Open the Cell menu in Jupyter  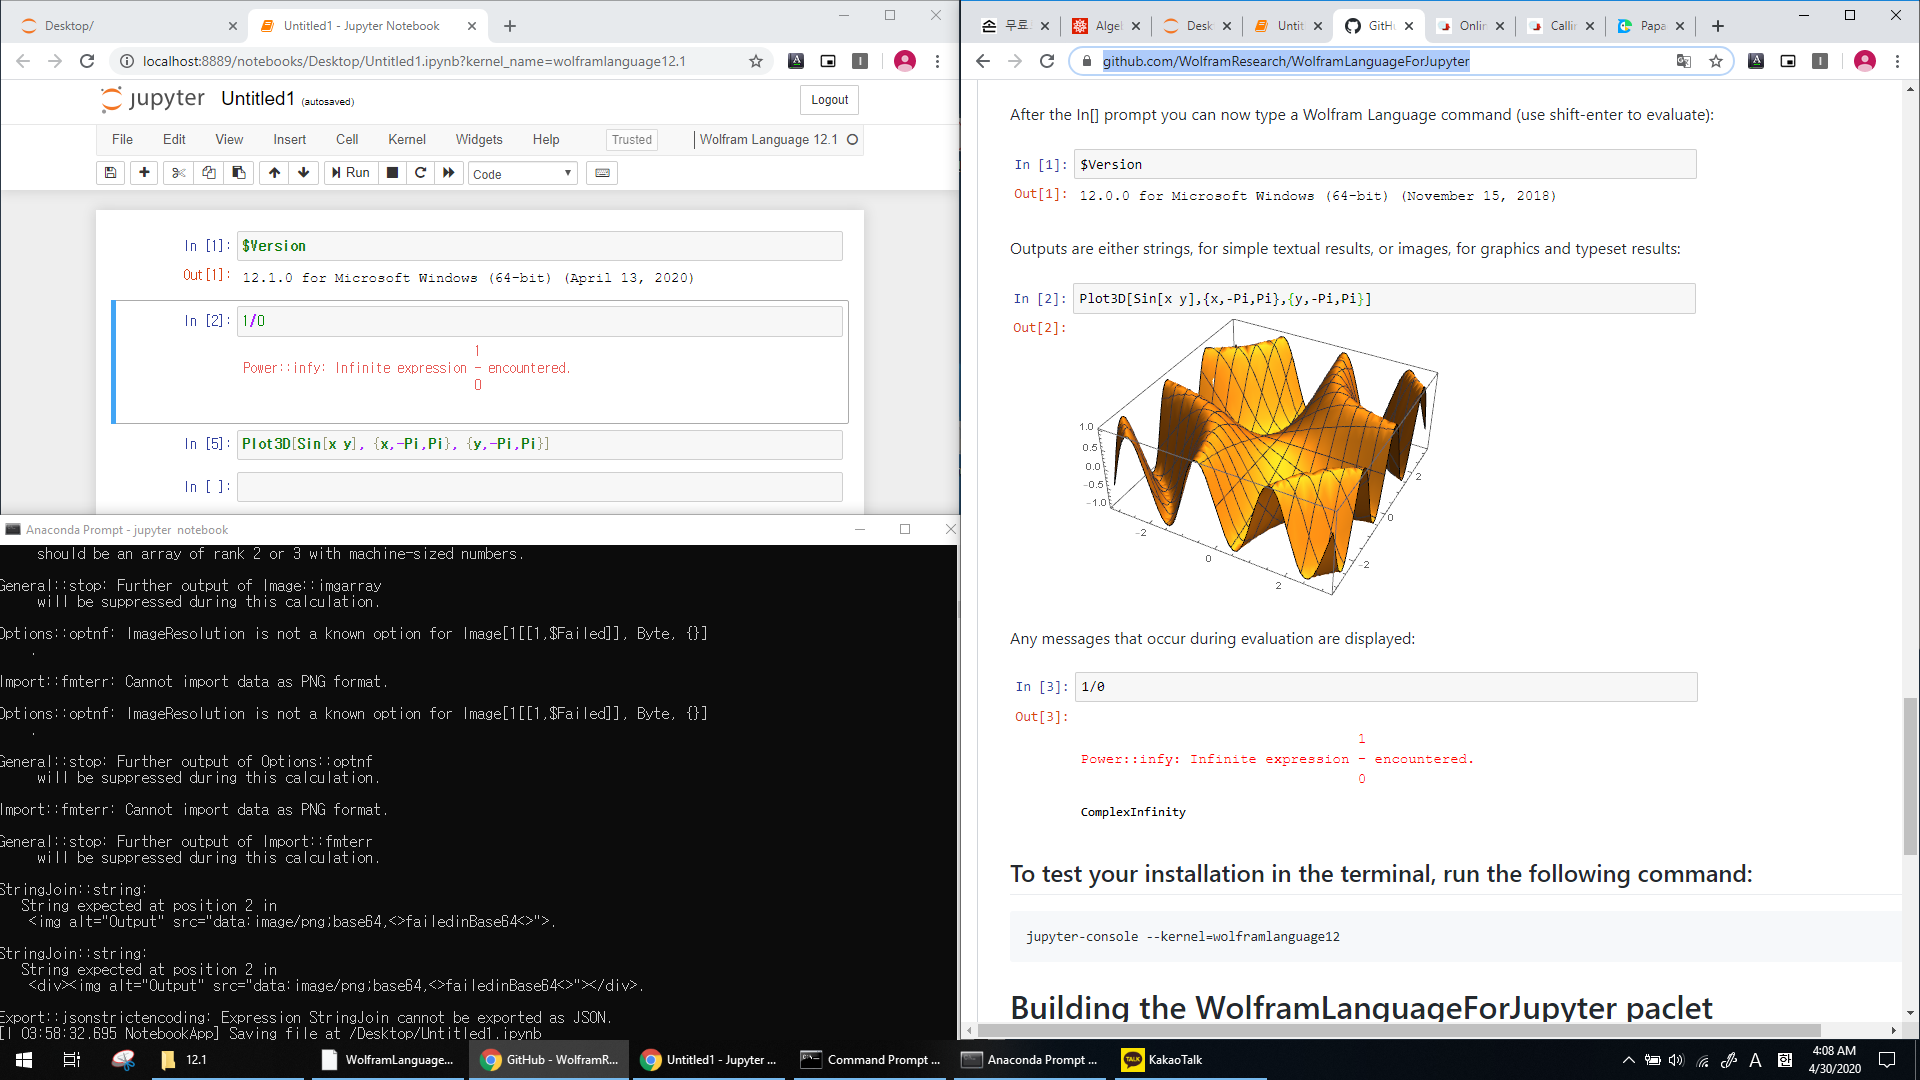347,138
